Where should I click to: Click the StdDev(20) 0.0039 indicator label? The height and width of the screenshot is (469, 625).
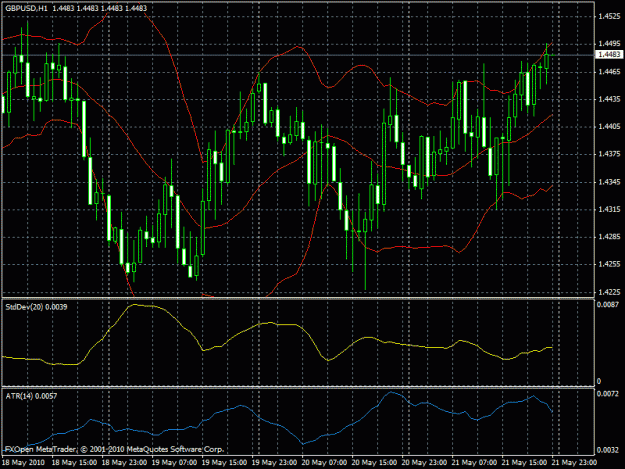(36, 307)
